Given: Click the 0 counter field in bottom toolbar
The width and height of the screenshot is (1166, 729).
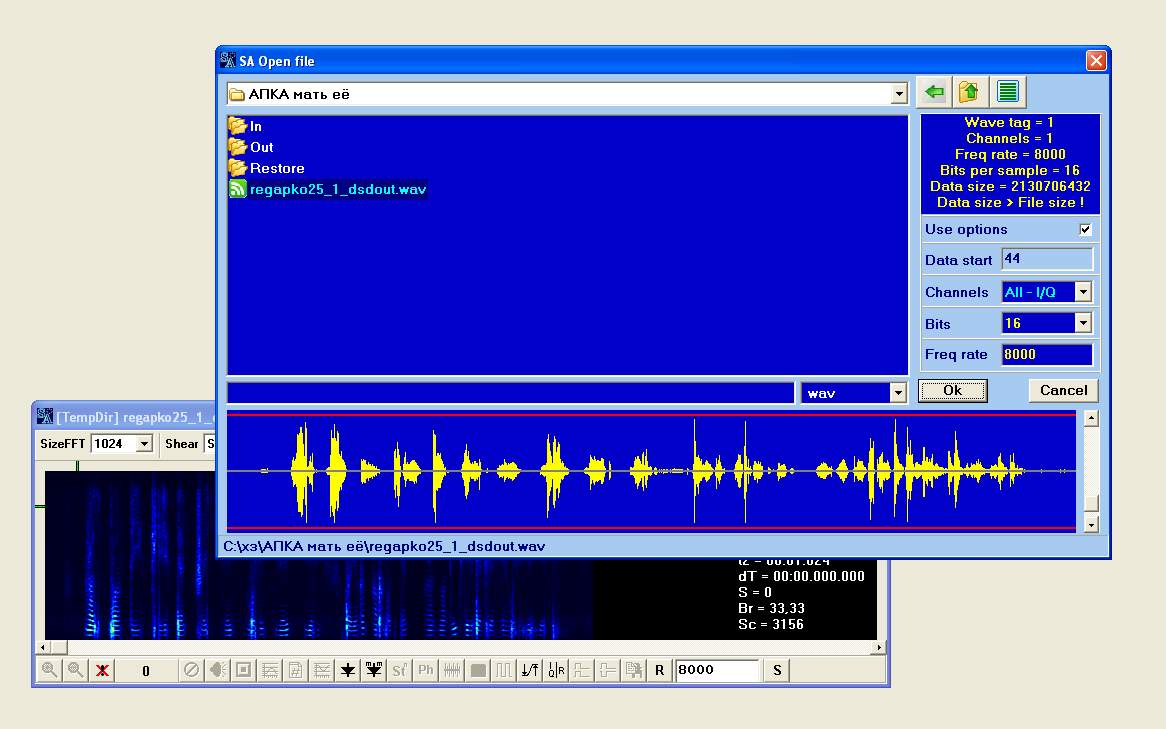Looking at the screenshot, I should [146, 670].
